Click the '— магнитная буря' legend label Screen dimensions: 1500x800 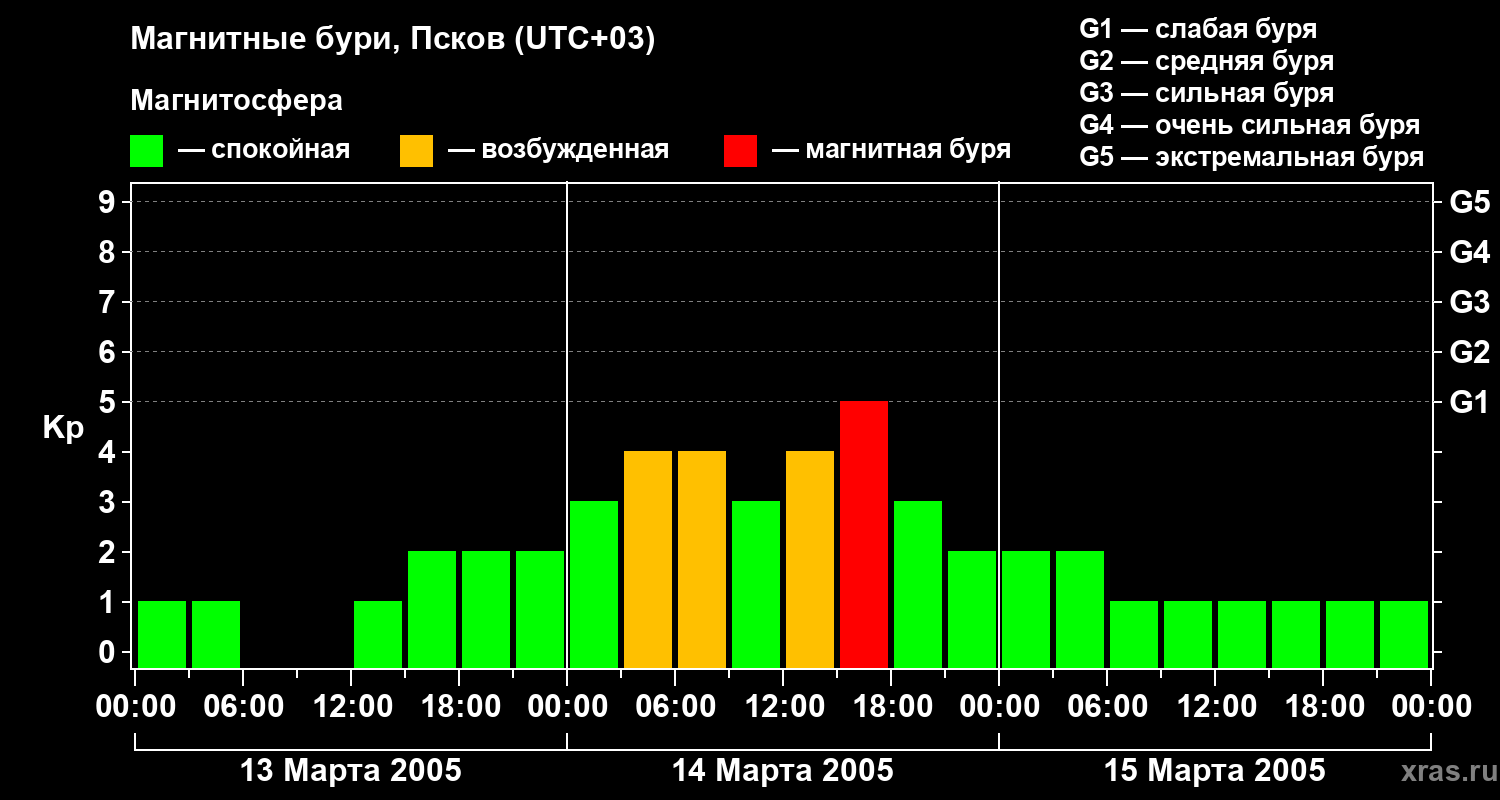tap(891, 151)
